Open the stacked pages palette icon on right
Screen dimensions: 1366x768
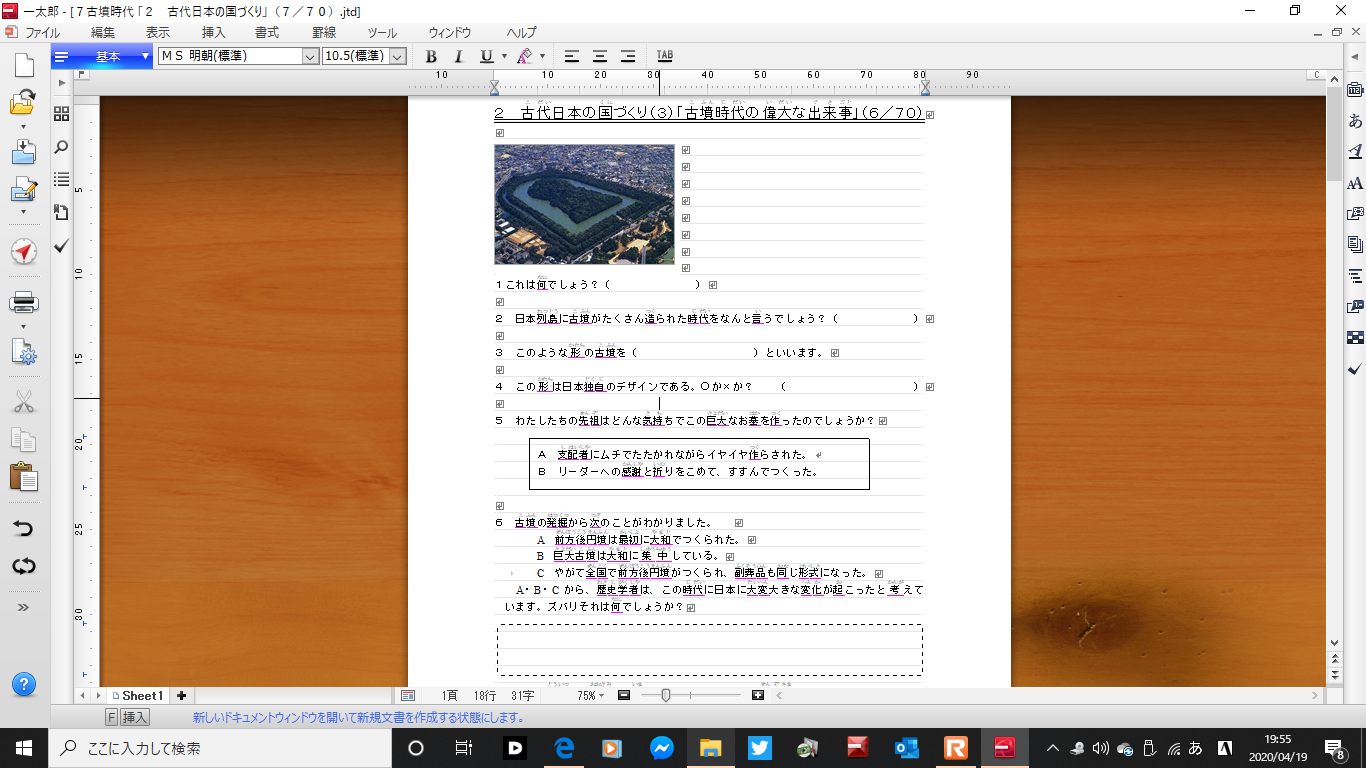pyautogui.click(x=1355, y=244)
